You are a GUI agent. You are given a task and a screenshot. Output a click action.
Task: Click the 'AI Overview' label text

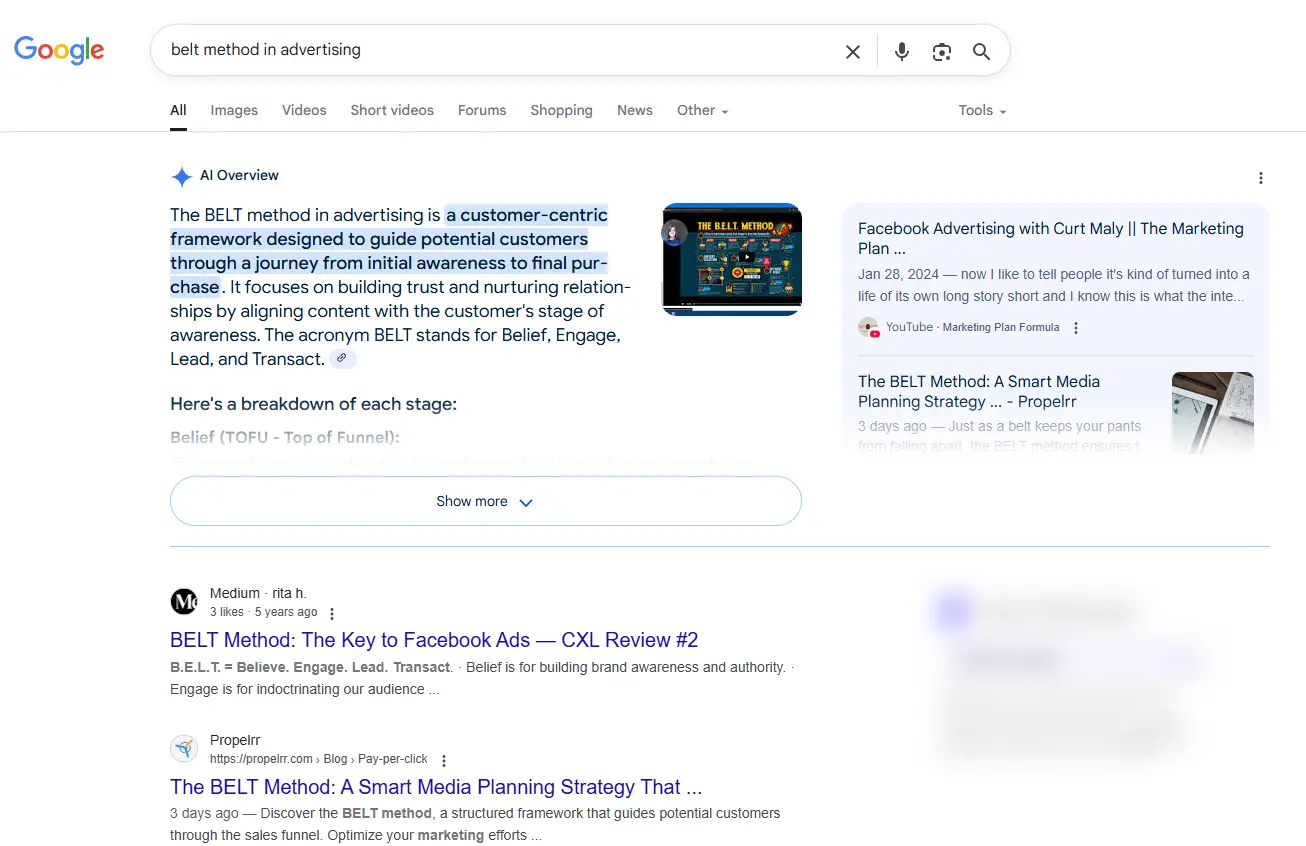click(239, 175)
